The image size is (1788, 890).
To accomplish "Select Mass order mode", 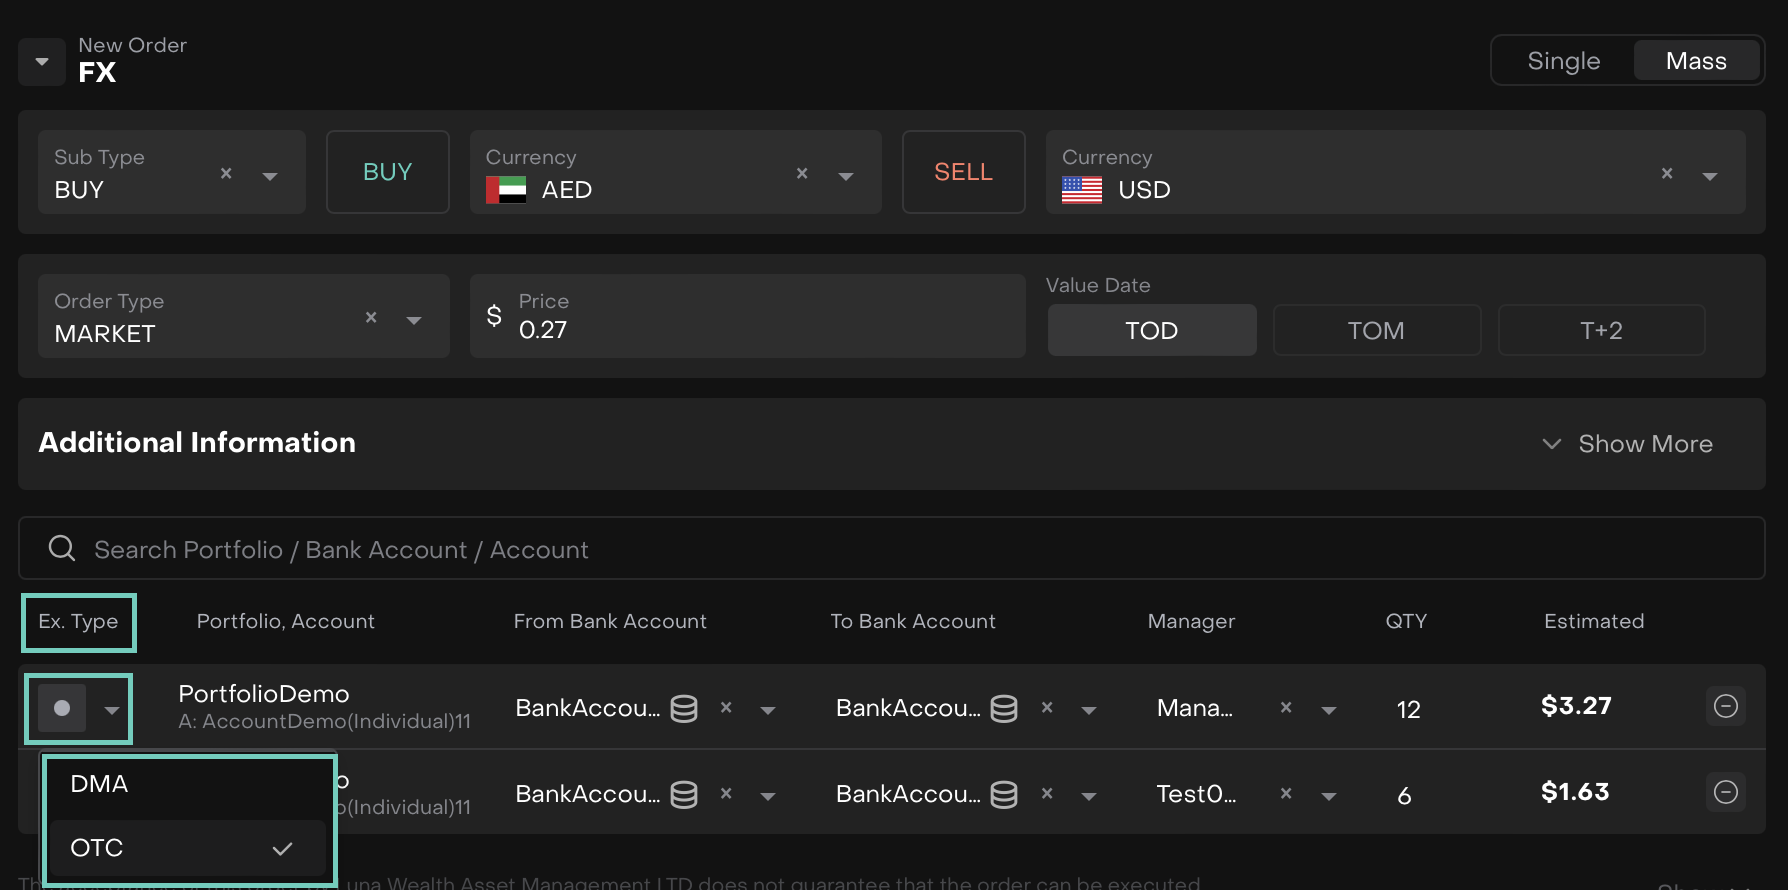I will (1696, 61).
